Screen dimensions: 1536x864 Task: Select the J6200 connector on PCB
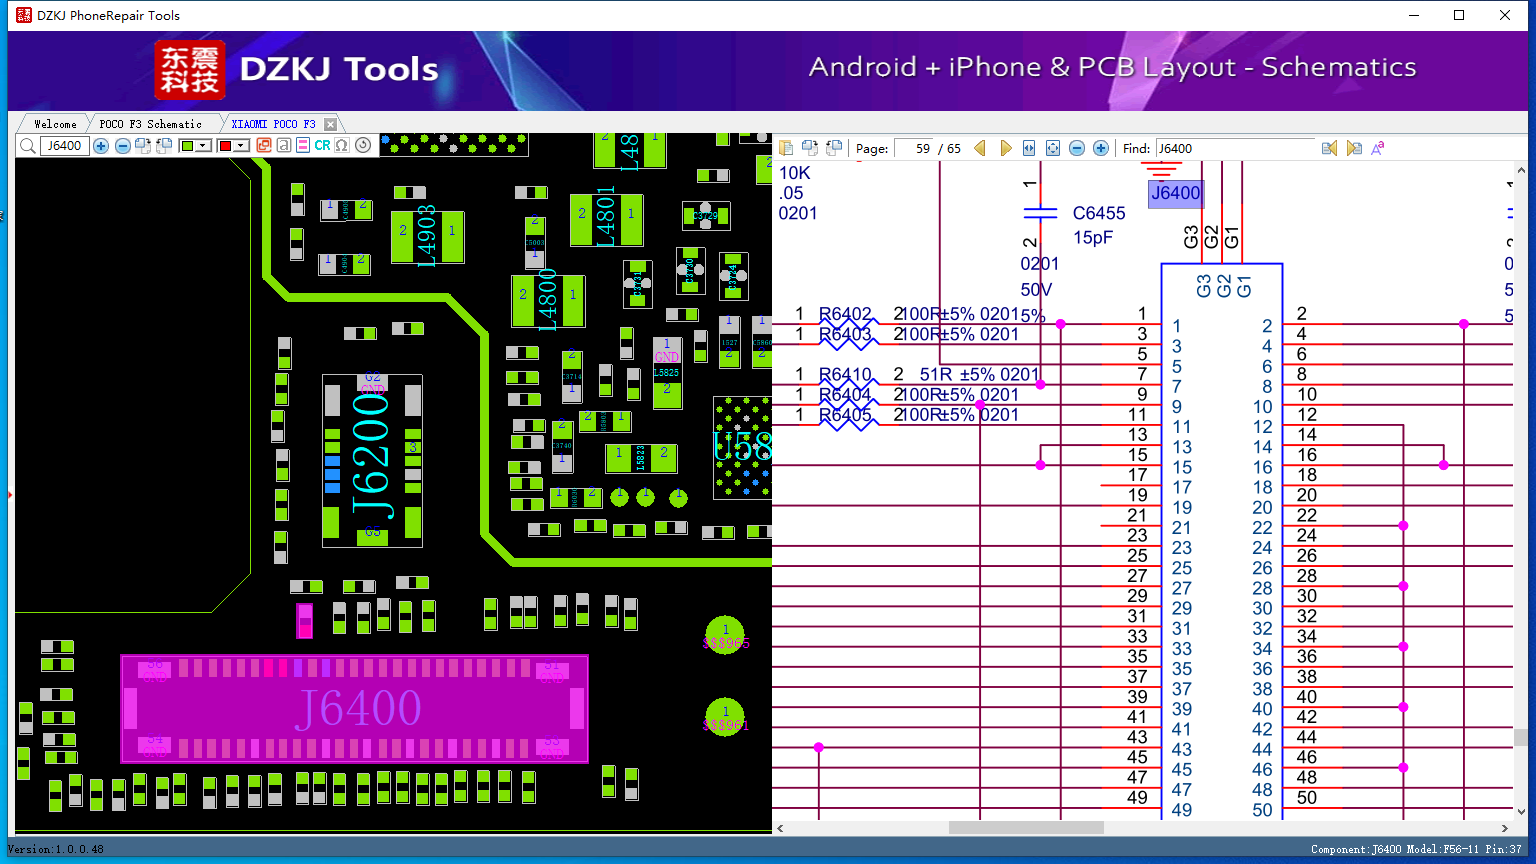[372, 461]
